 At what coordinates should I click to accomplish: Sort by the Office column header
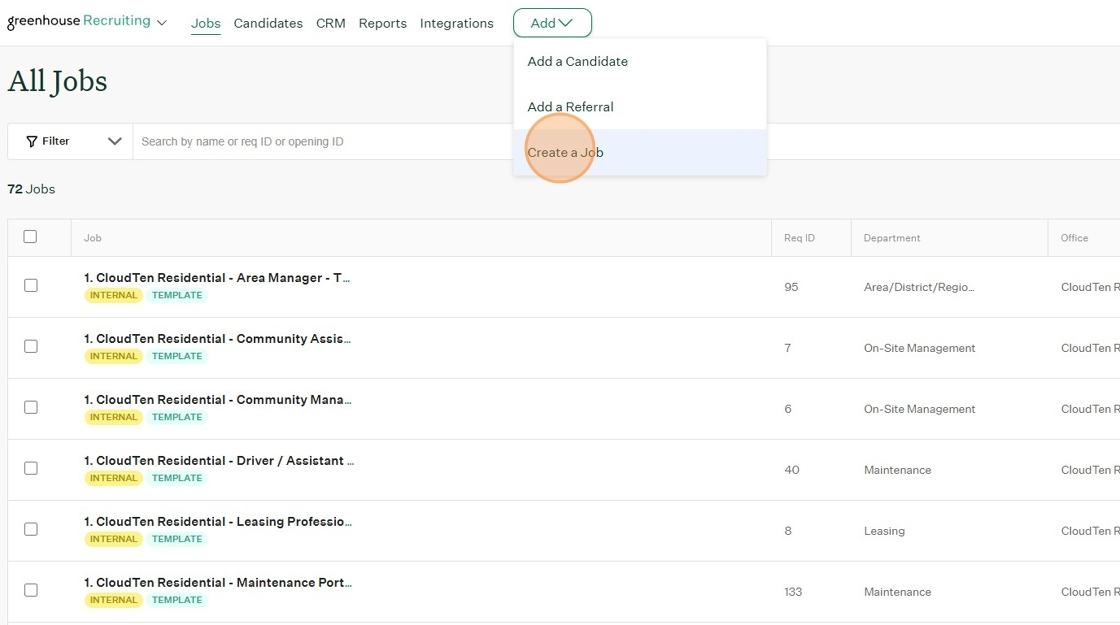[1074, 238]
